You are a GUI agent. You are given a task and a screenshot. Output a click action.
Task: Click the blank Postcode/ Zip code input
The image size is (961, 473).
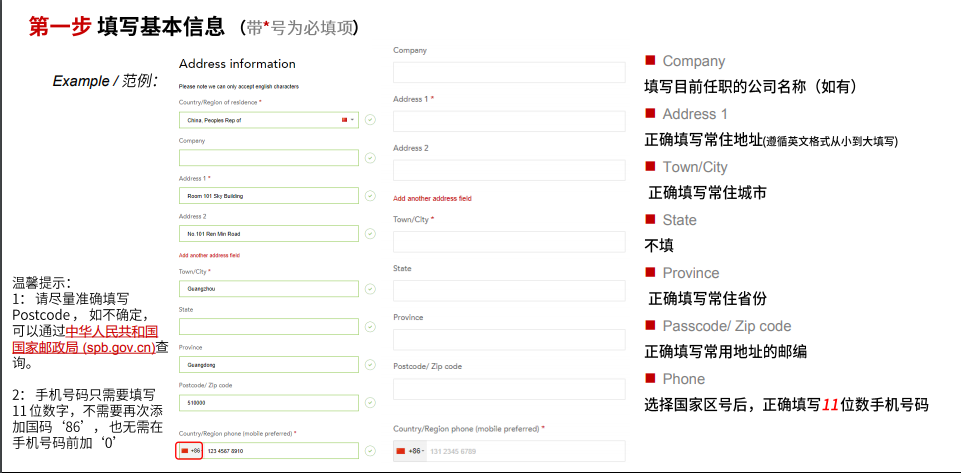coord(509,389)
